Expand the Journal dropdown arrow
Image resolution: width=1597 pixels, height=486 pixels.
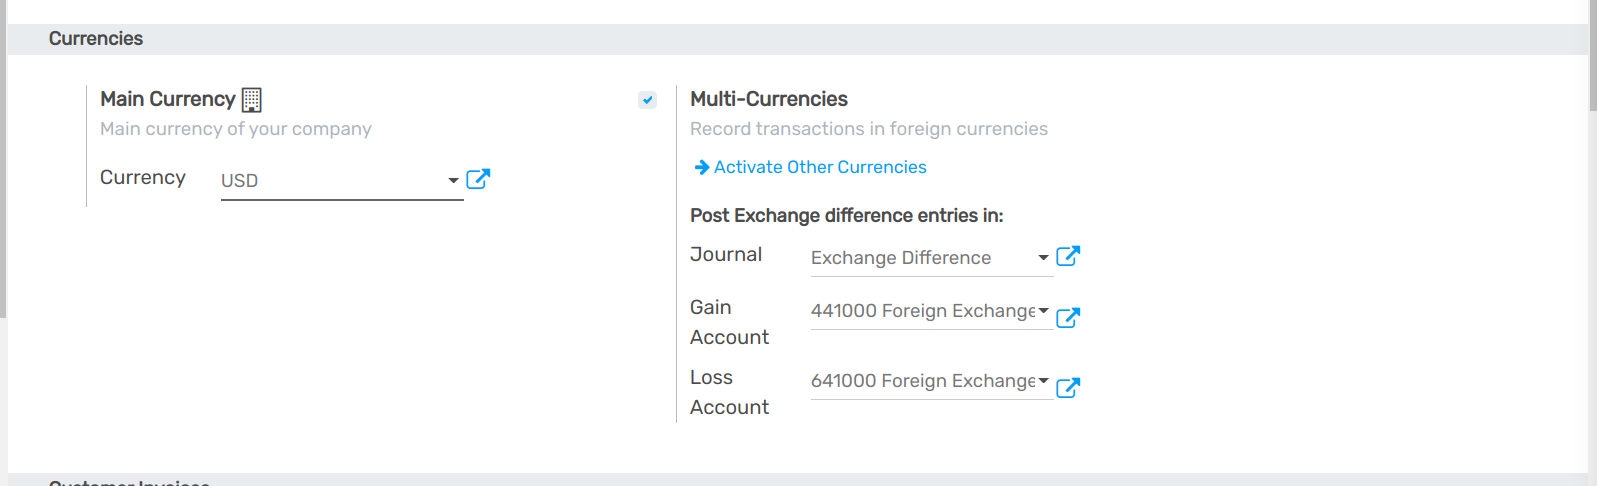(1043, 258)
